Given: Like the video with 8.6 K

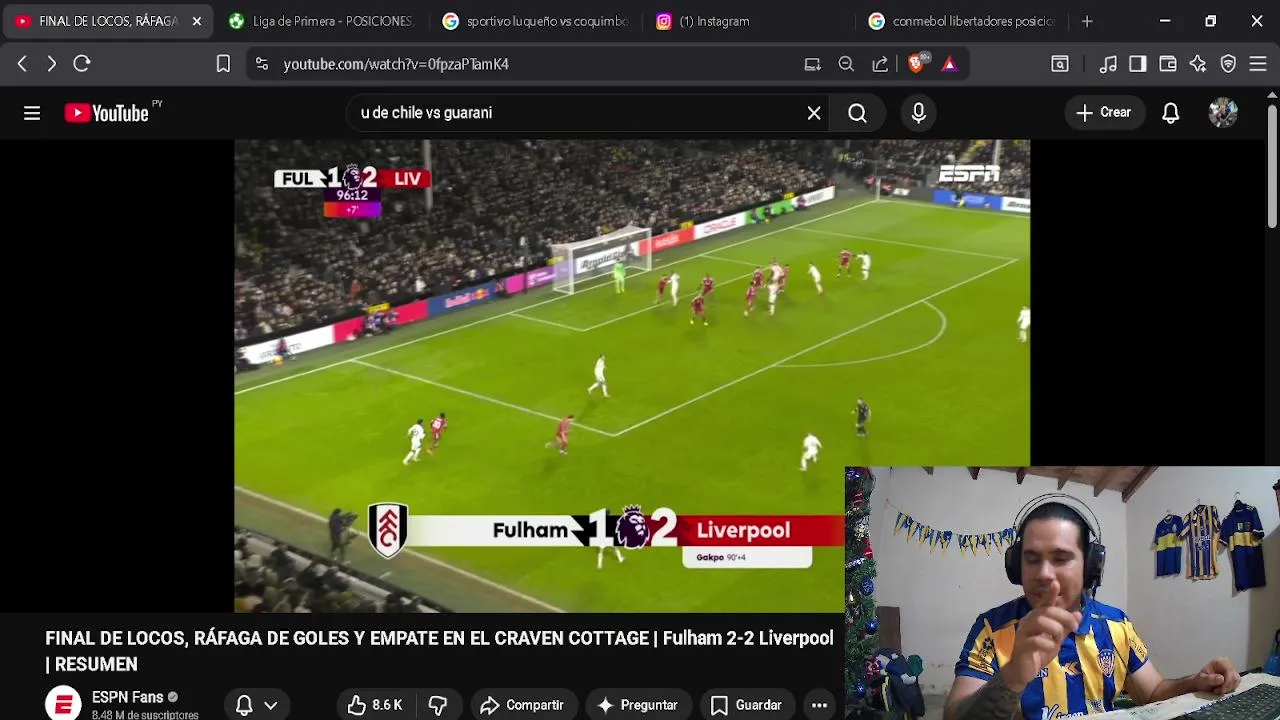Looking at the screenshot, I should (375, 705).
